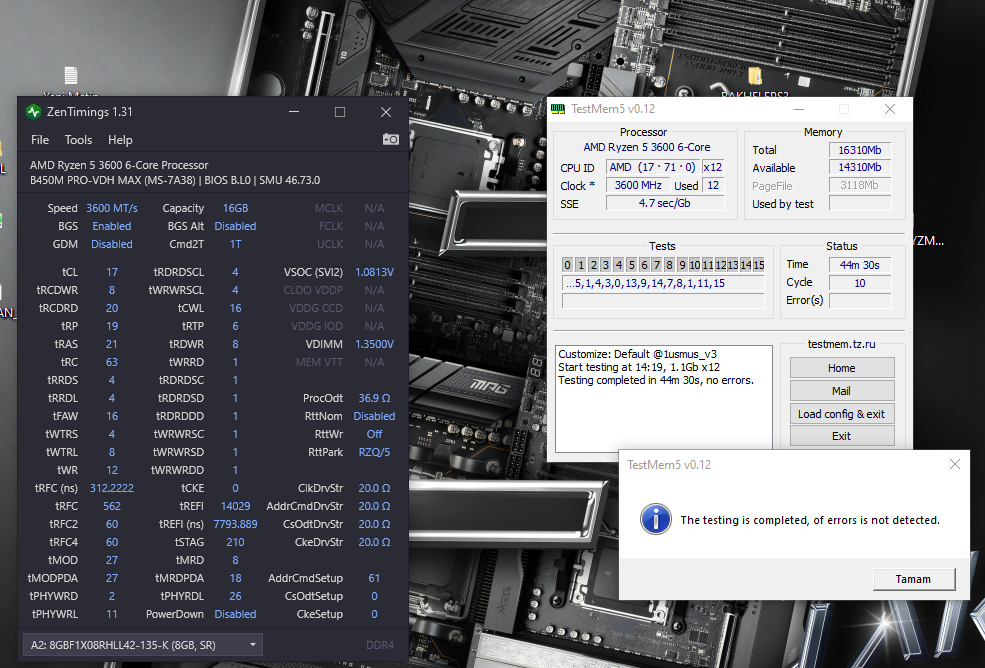
Task: Click test number 8 box in Tests
Action: [670, 265]
